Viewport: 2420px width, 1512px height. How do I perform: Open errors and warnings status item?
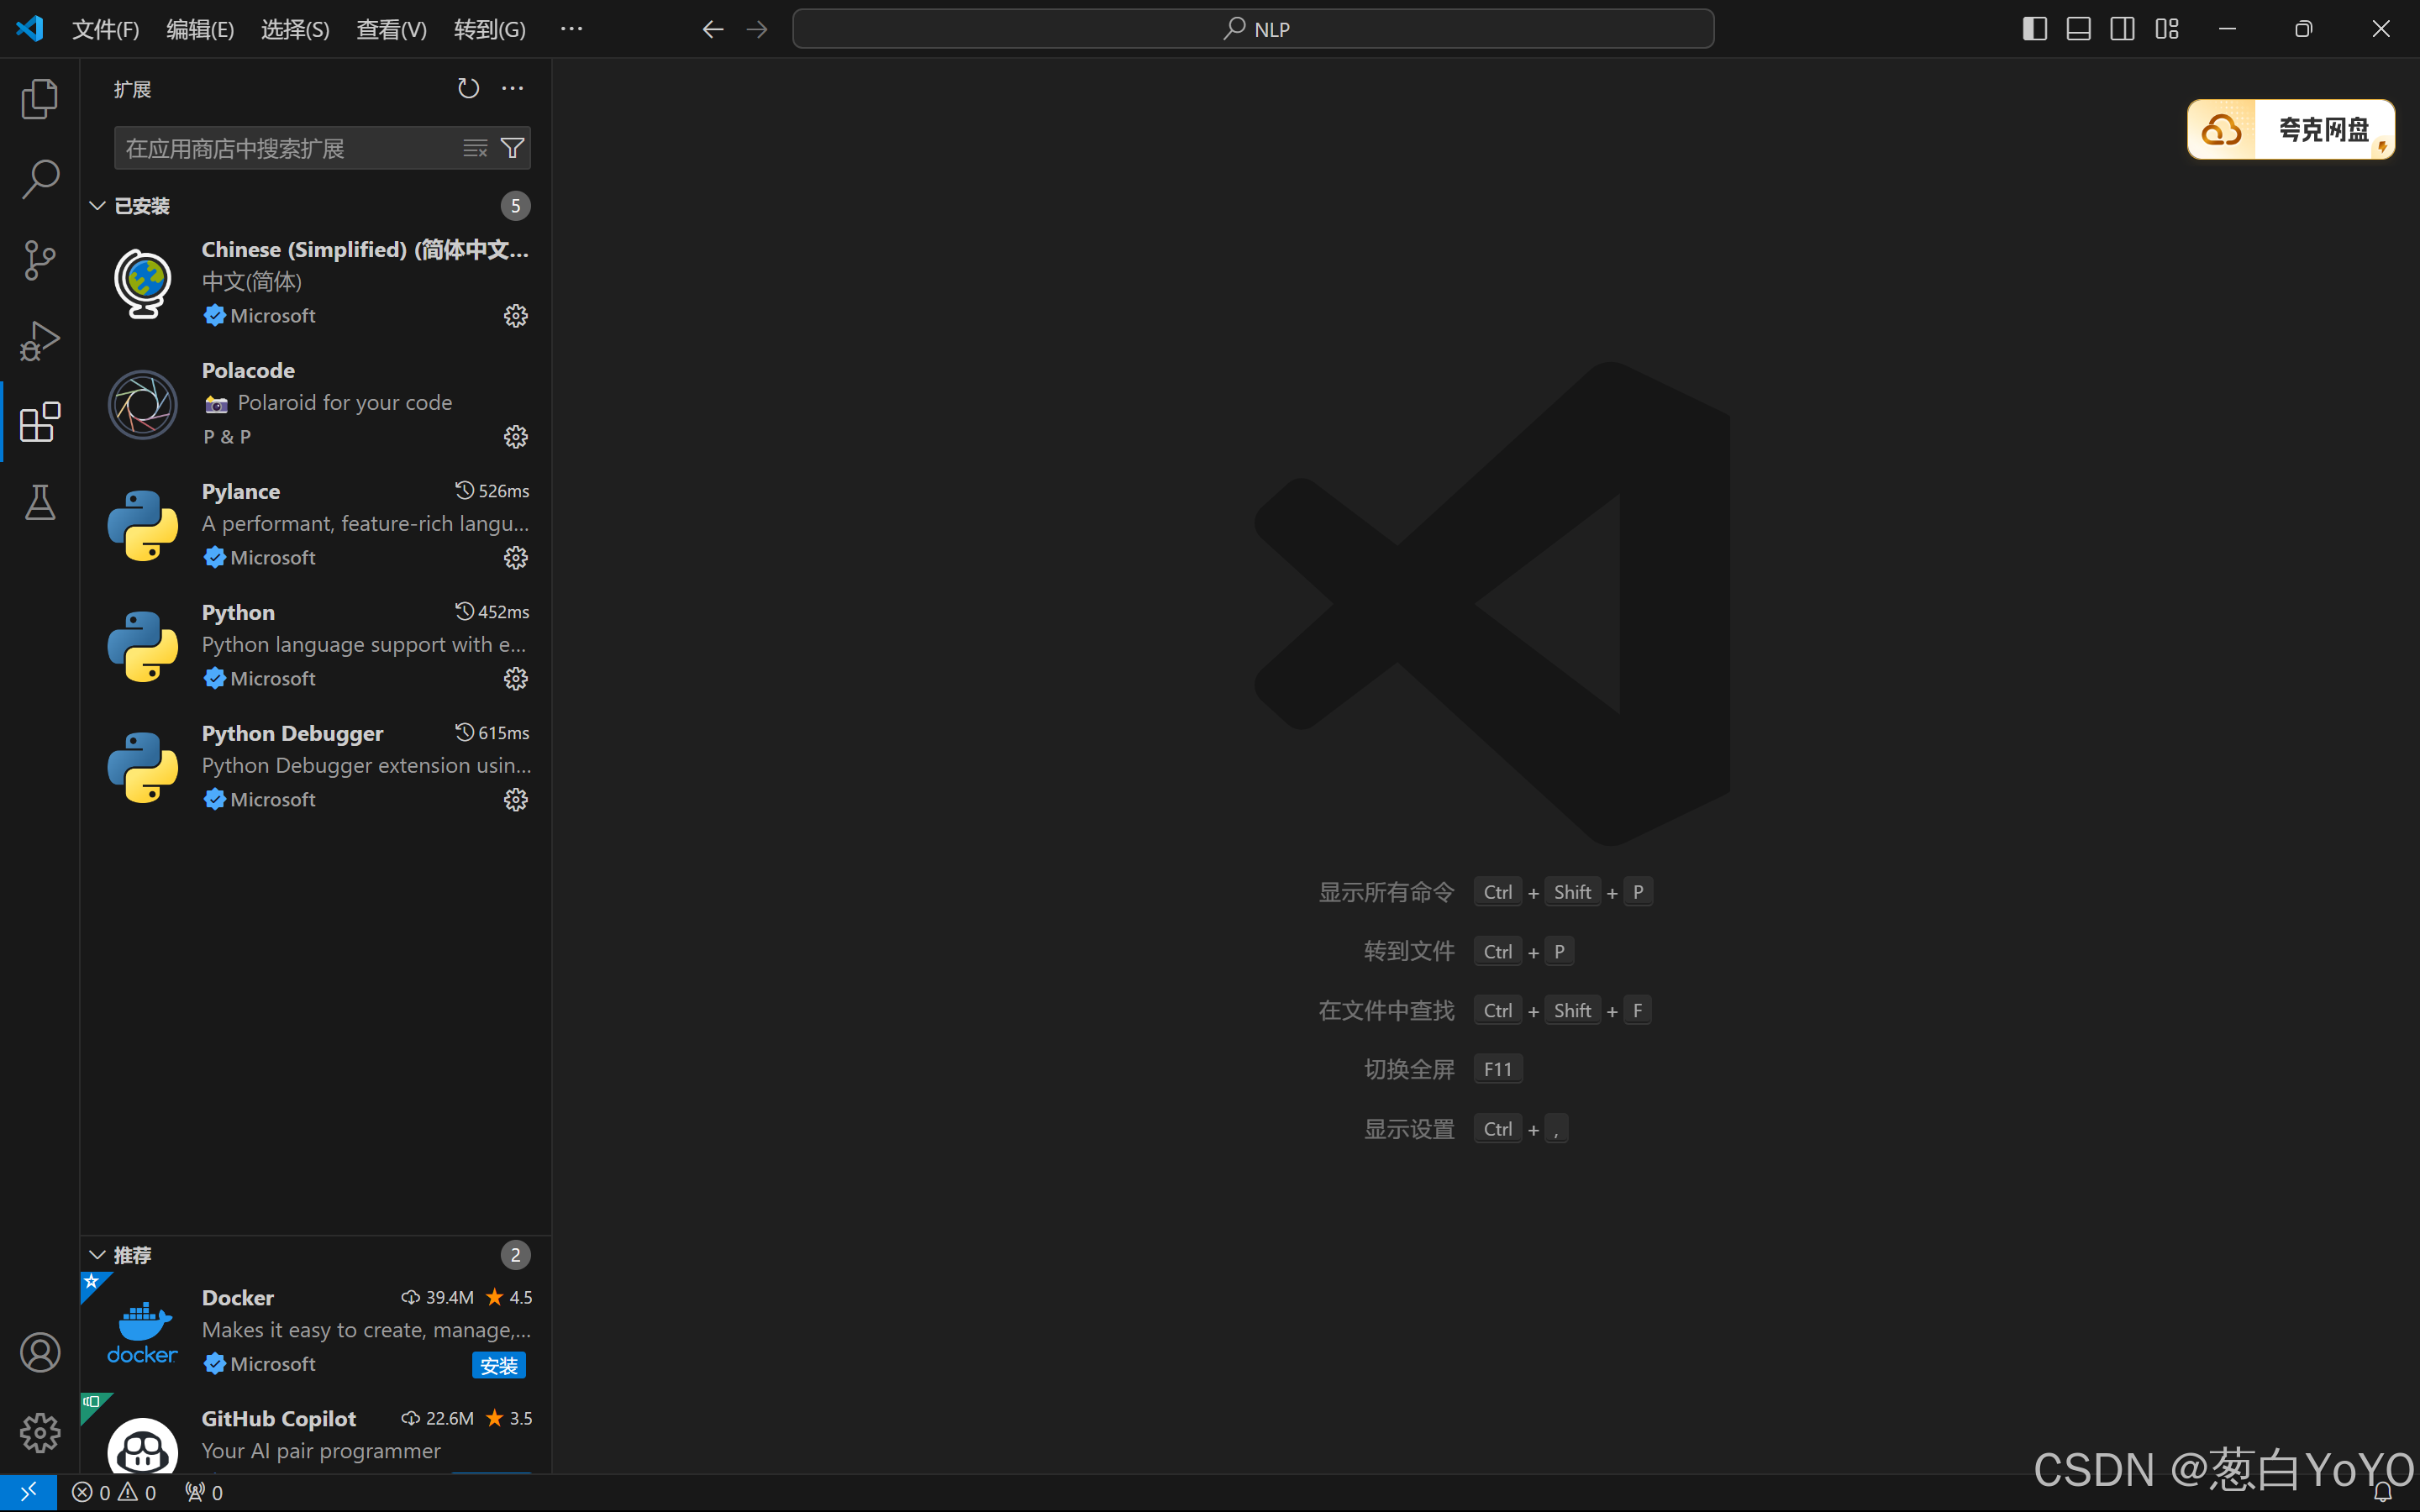(x=114, y=1492)
